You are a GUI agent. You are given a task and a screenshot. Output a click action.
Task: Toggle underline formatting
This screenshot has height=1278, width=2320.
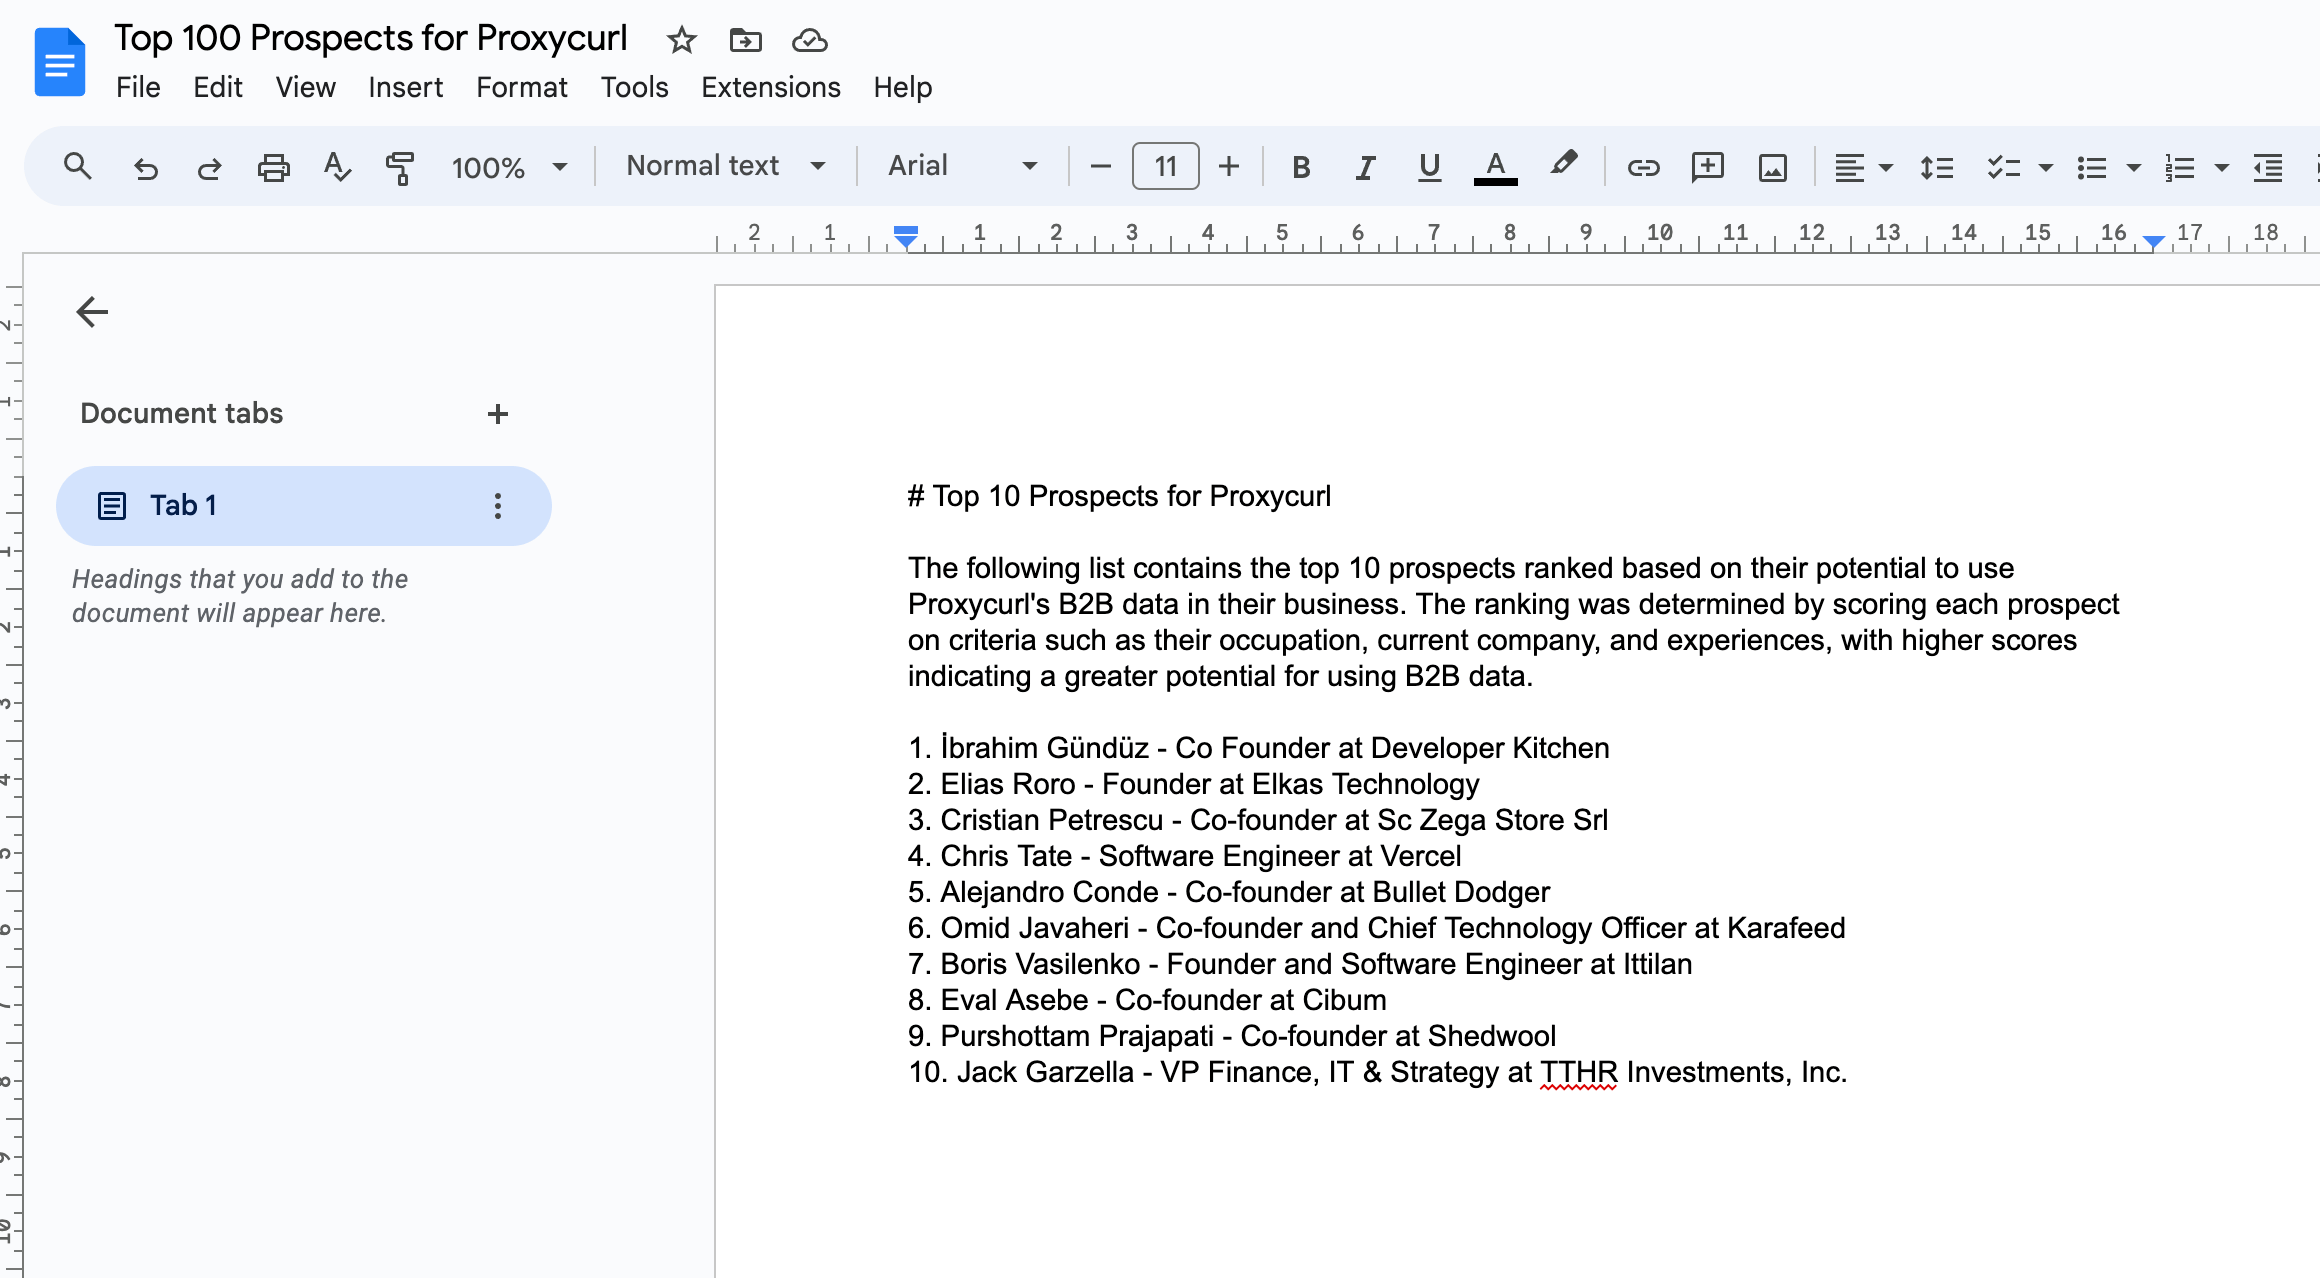coord(1430,167)
